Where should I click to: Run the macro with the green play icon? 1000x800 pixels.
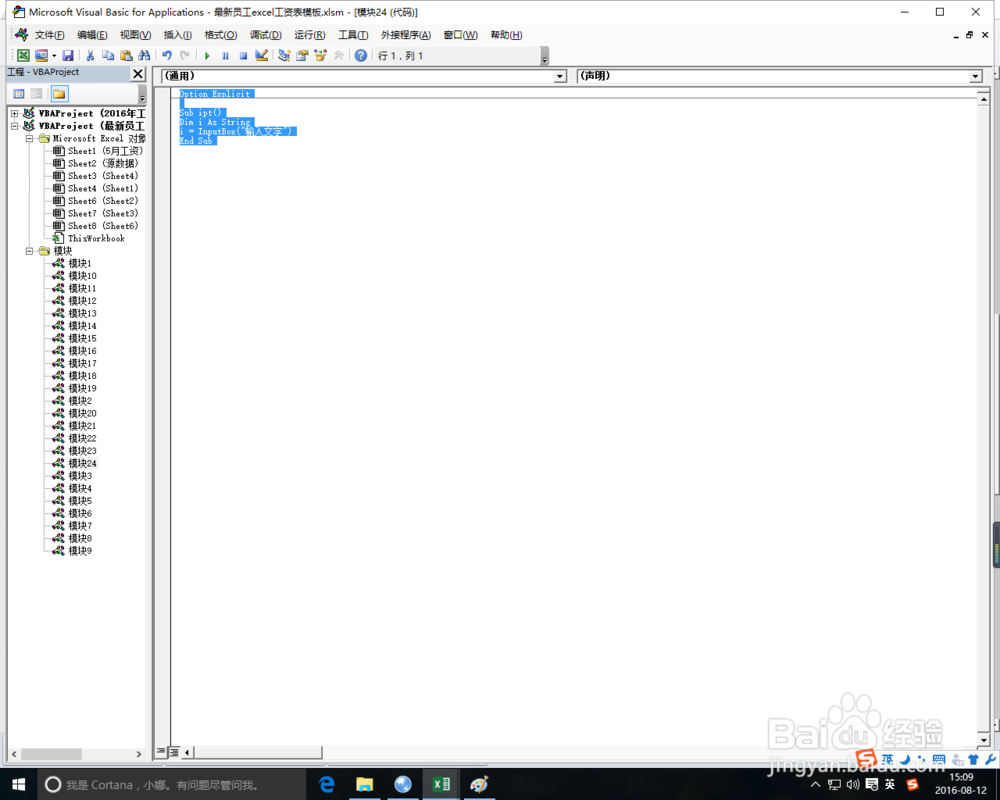pos(207,56)
